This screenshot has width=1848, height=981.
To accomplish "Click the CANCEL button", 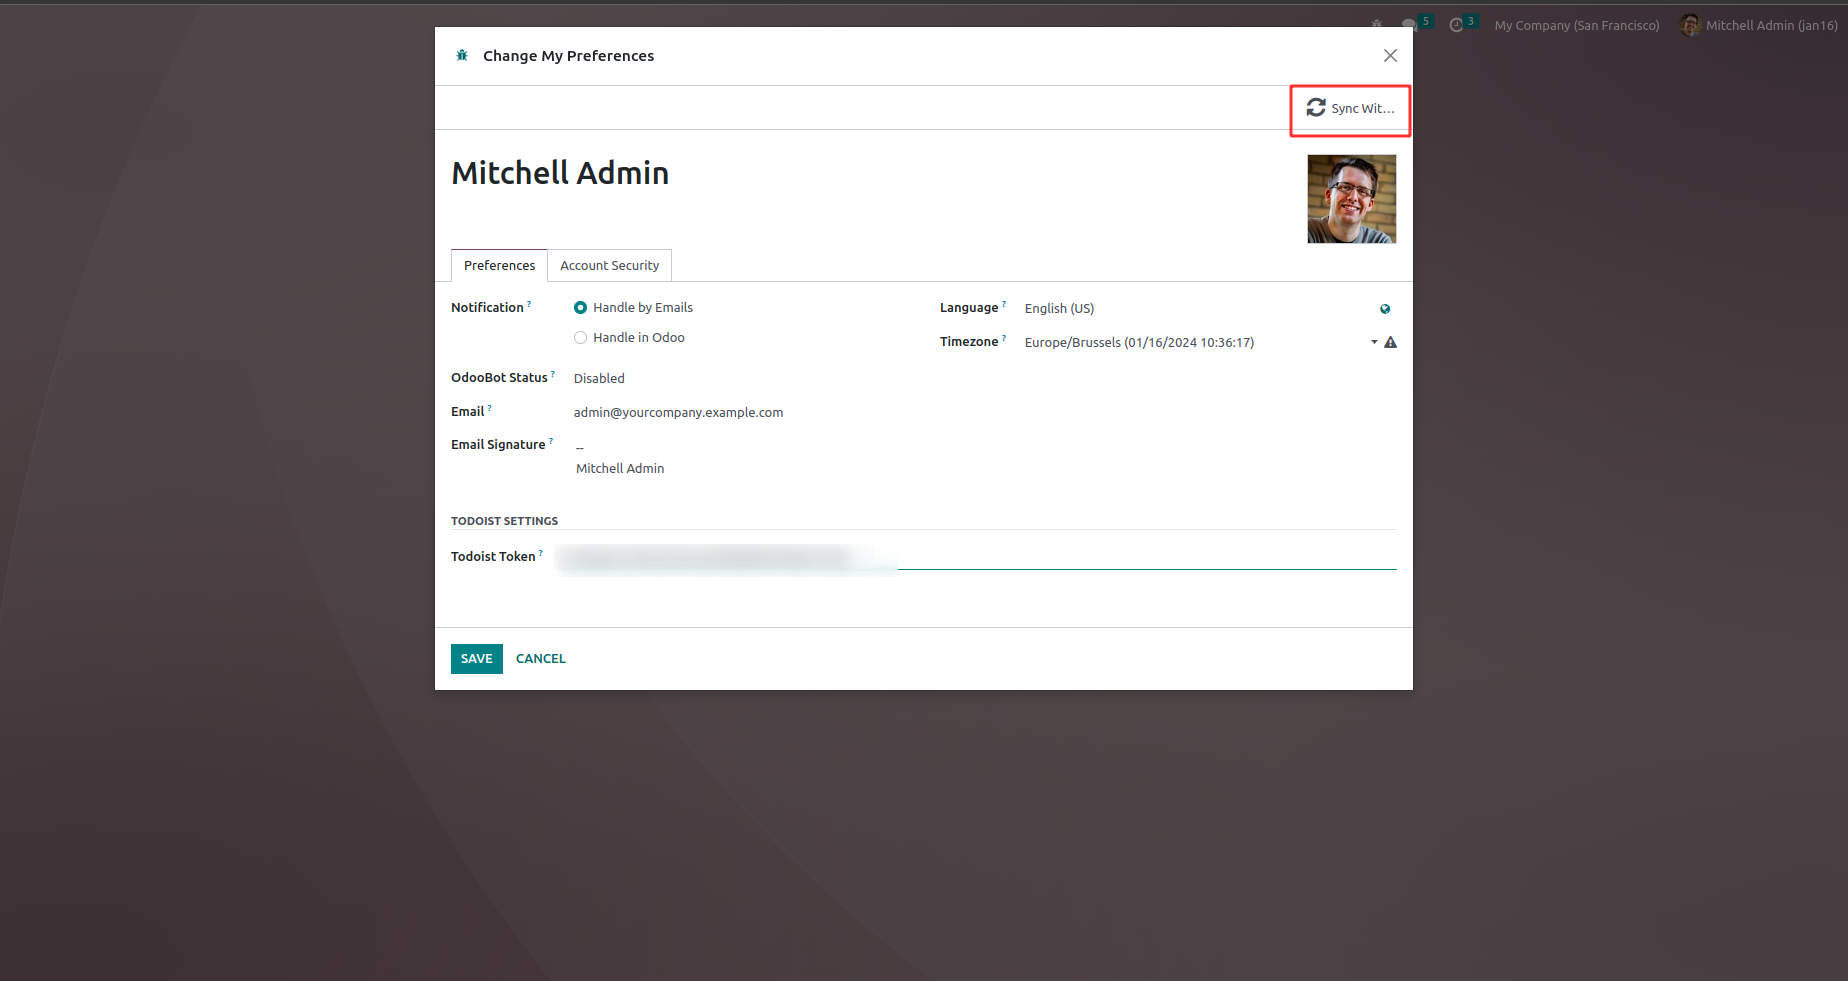I will tap(540, 659).
